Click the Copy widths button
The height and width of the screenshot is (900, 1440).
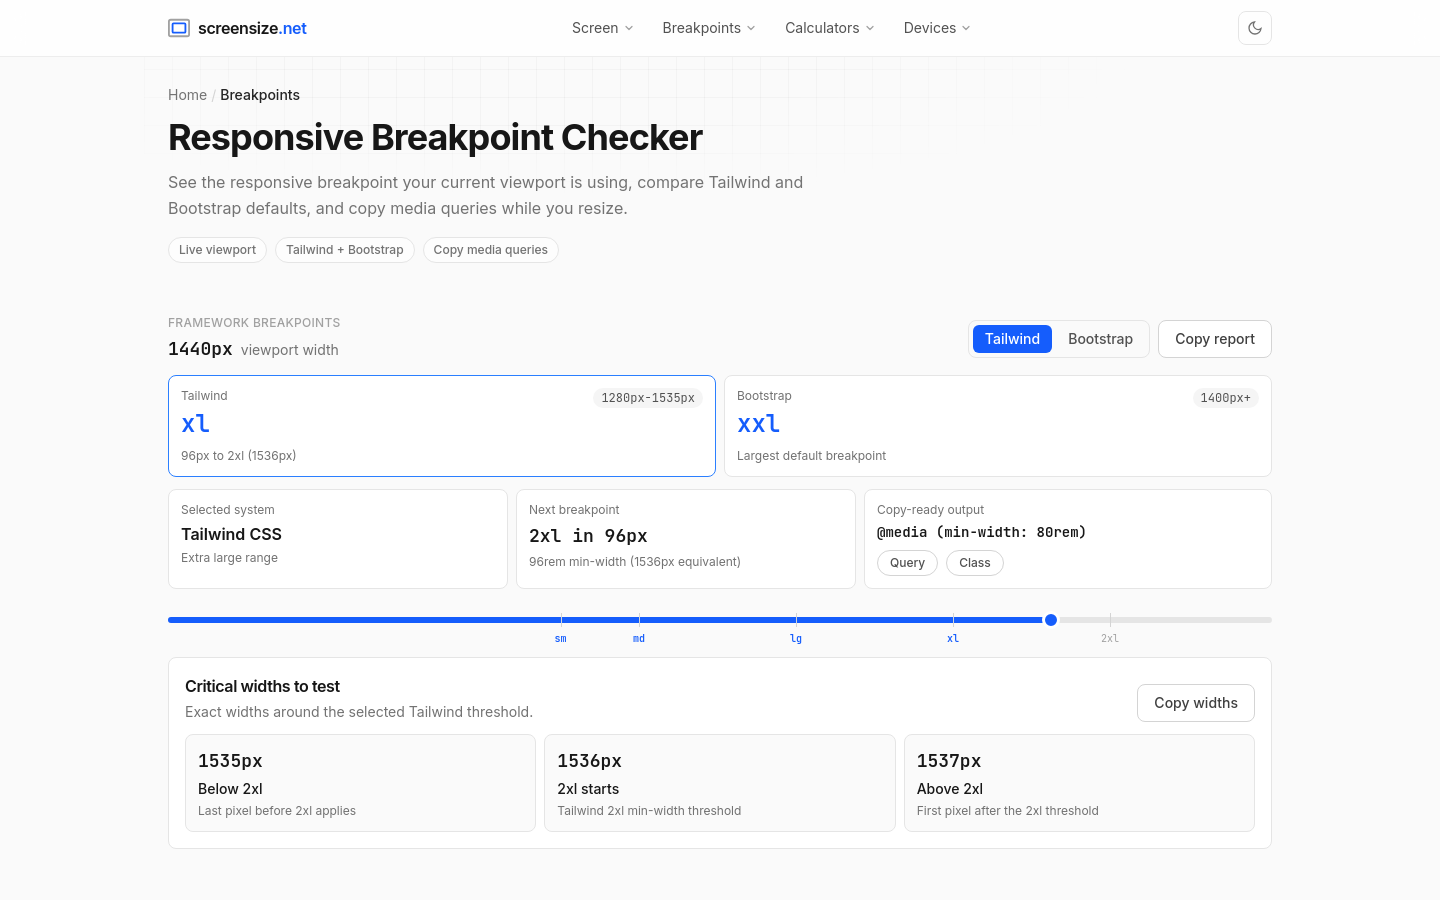(1196, 703)
